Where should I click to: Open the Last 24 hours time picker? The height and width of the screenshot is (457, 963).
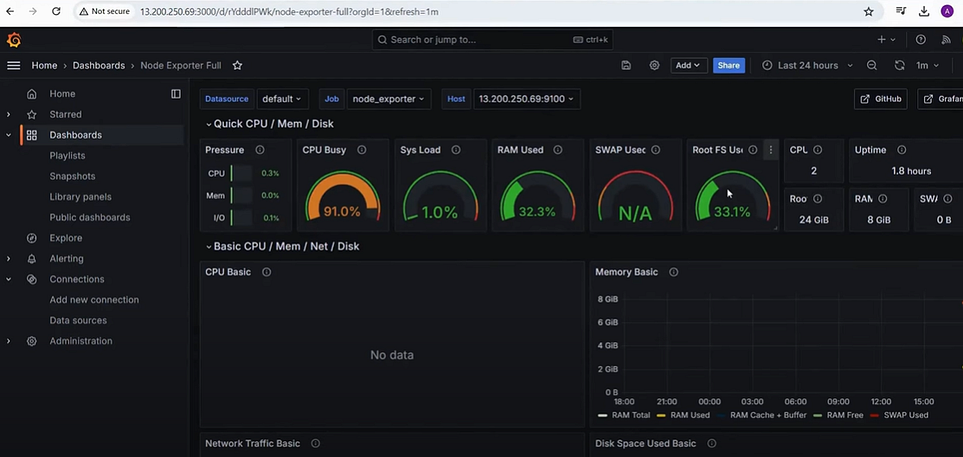808,65
